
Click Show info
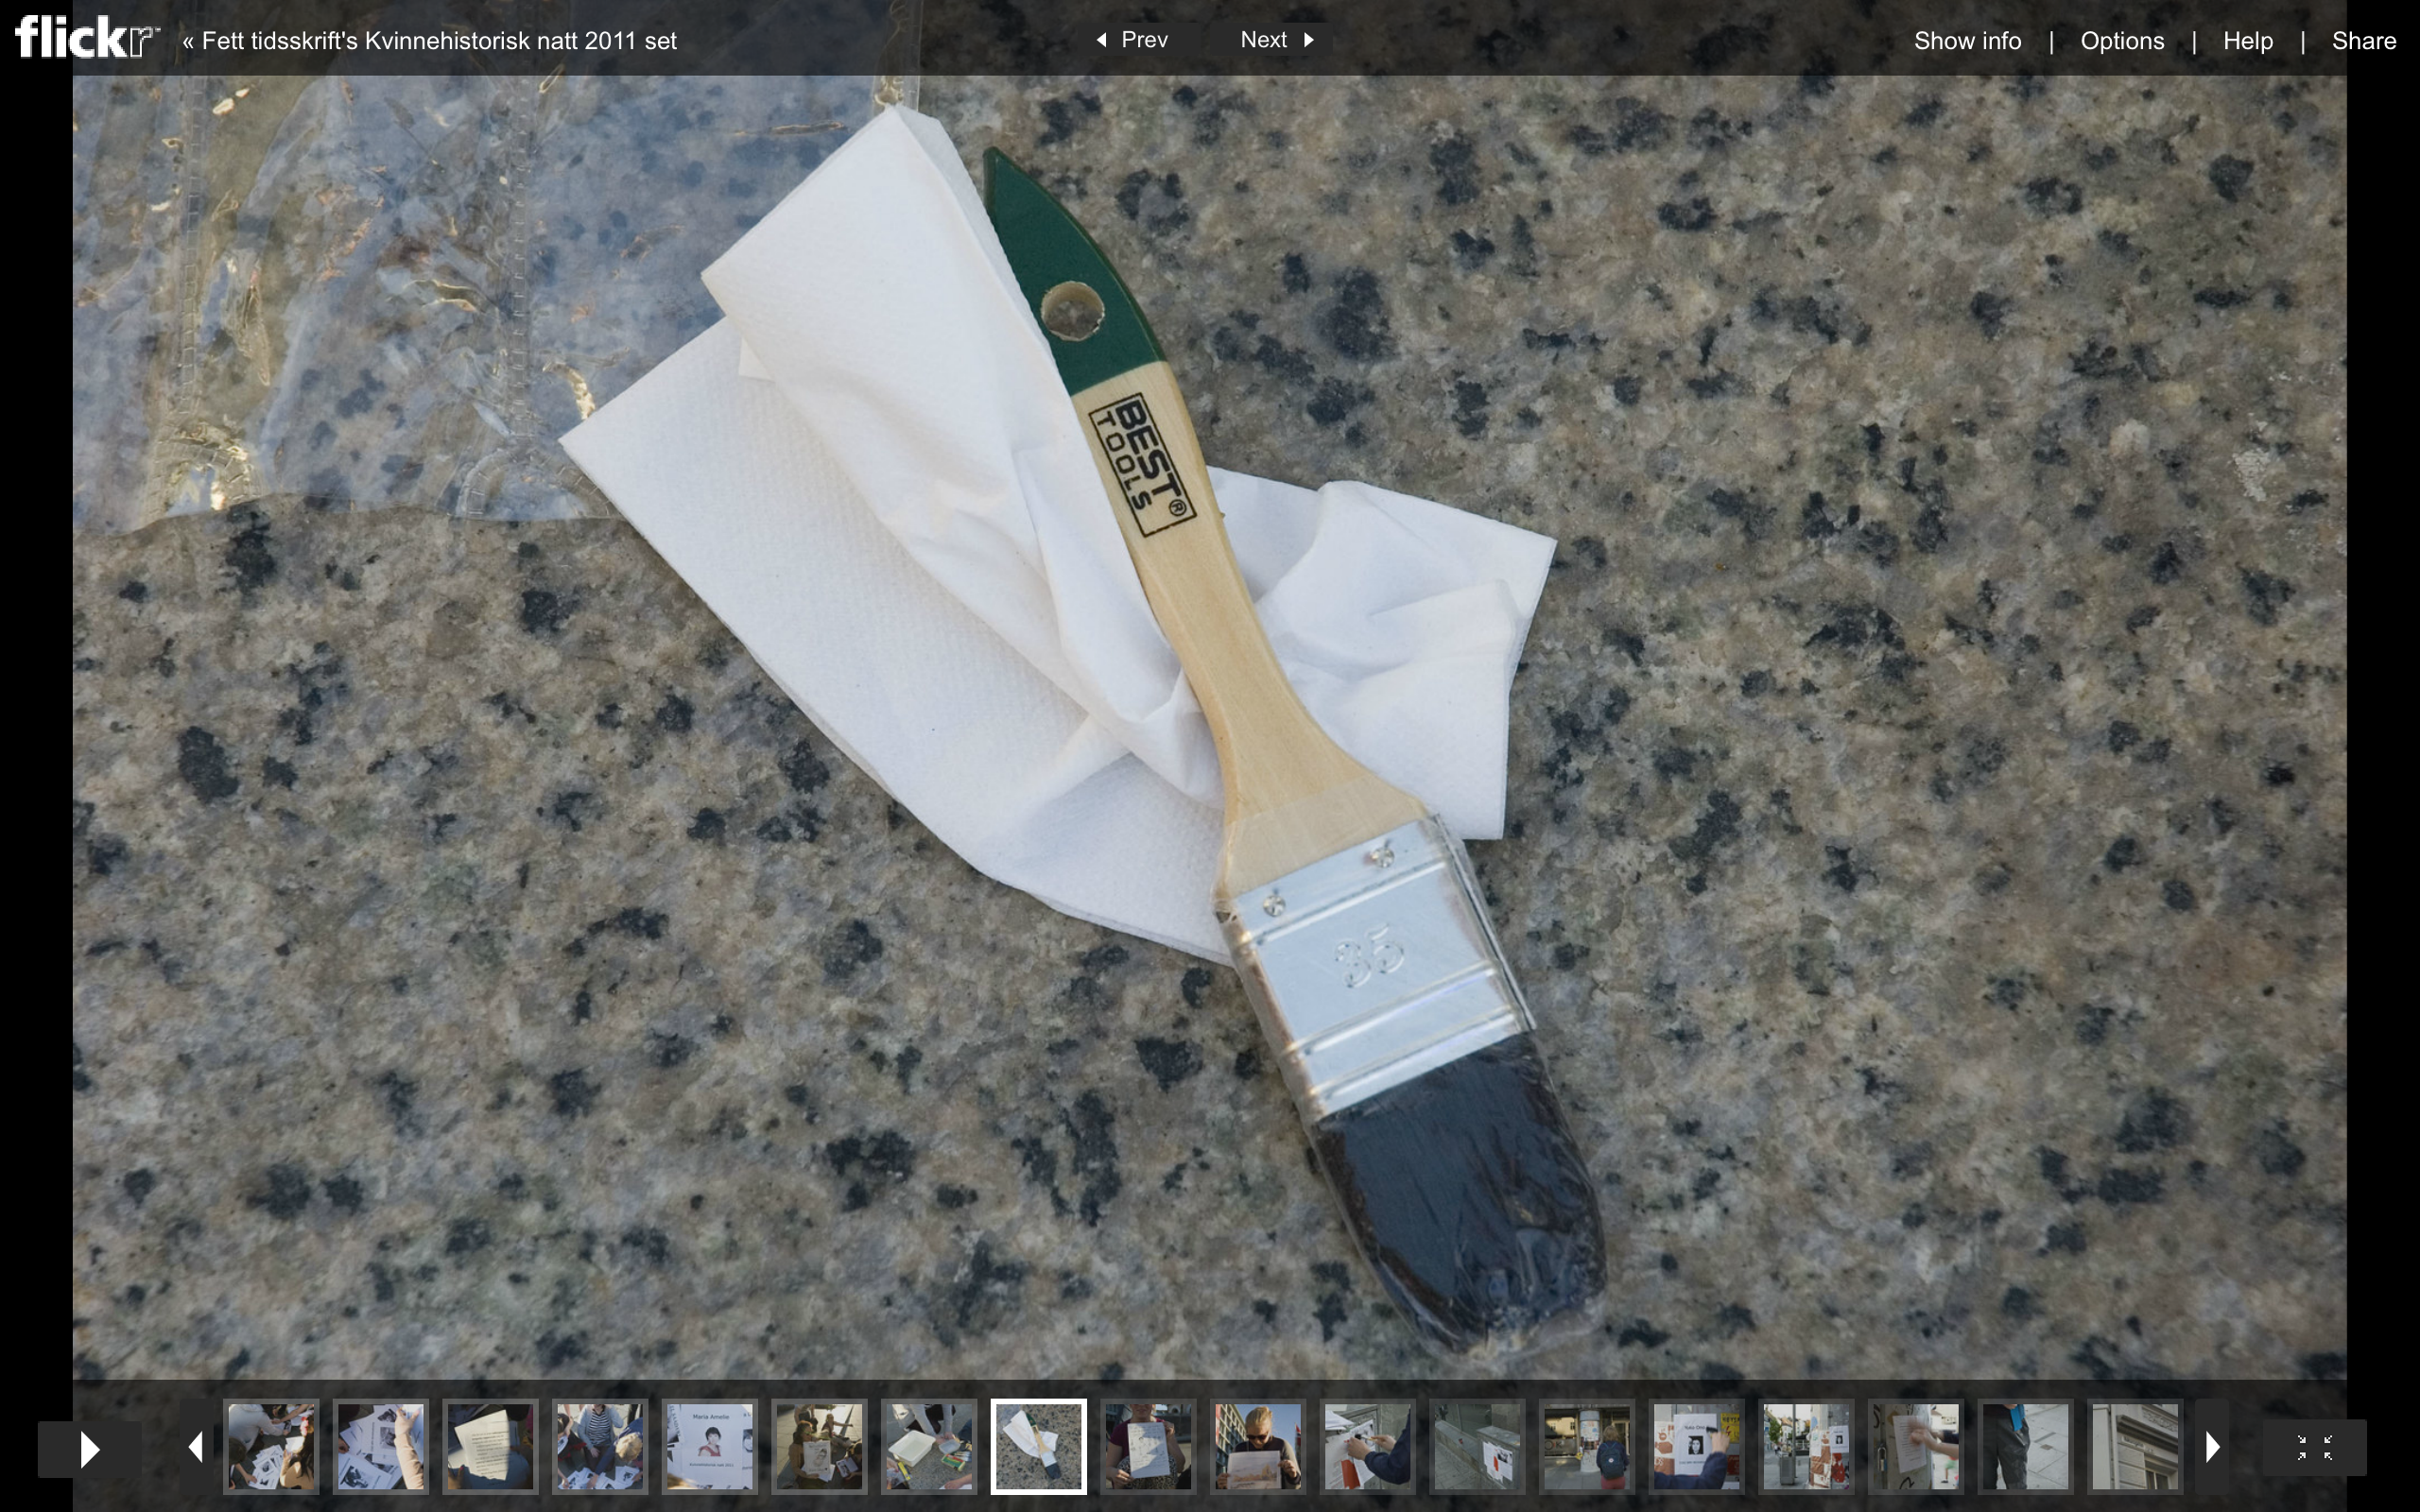pyautogui.click(x=1967, y=41)
